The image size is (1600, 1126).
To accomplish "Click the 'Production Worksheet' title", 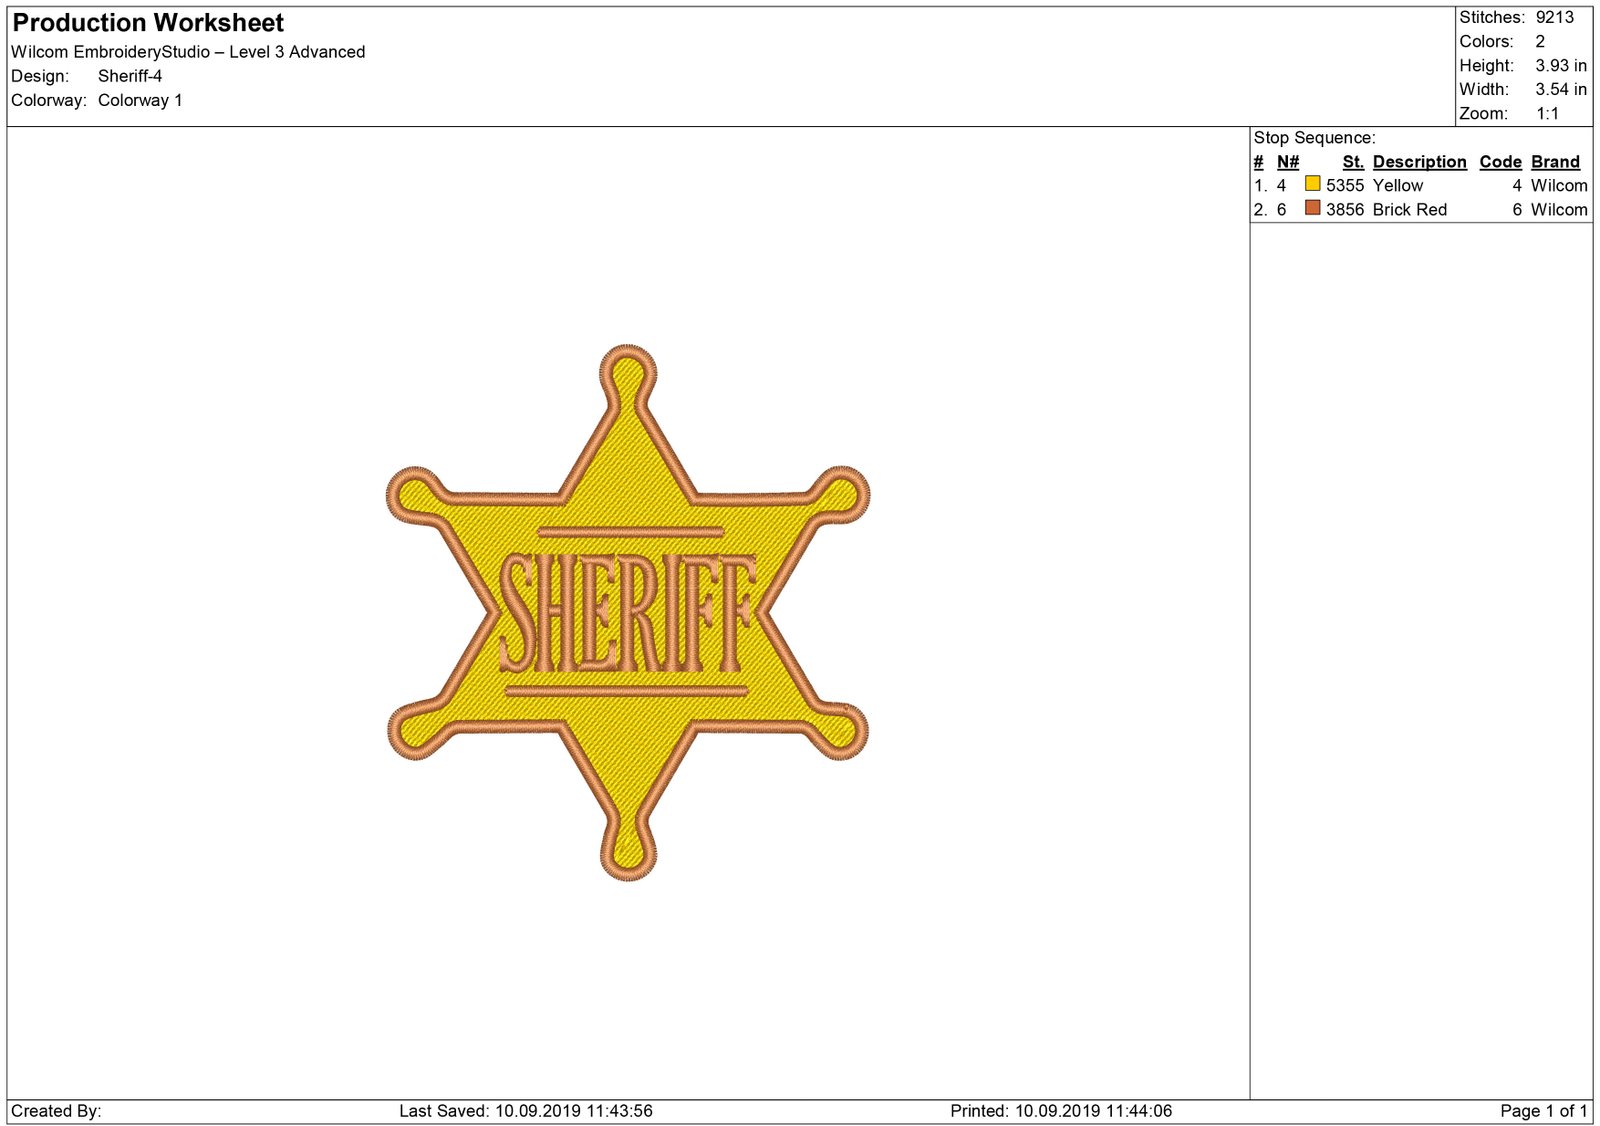I will (148, 23).
